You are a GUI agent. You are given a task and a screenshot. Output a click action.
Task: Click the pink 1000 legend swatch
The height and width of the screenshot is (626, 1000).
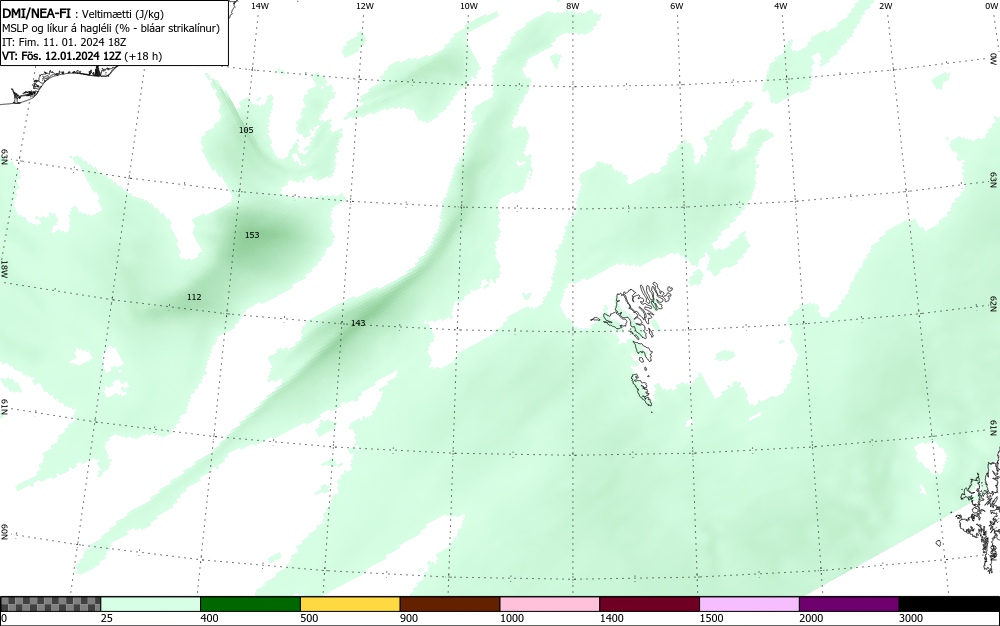[x=550, y=604]
